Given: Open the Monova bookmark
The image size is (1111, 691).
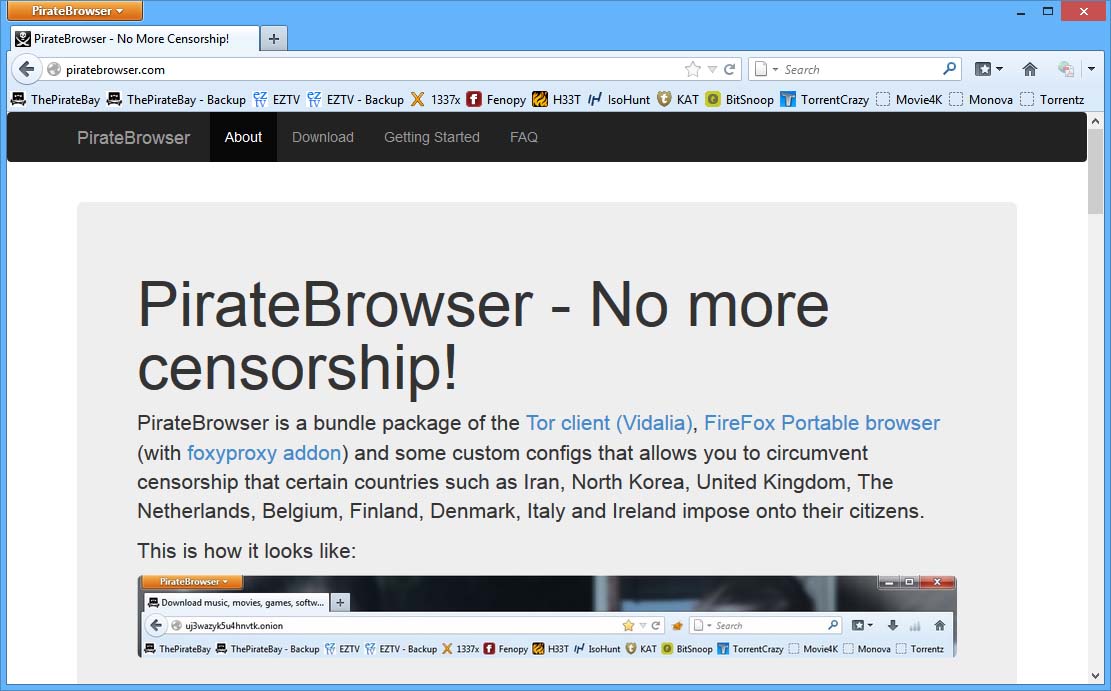Looking at the screenshot, I should click(x=981, y=99).
